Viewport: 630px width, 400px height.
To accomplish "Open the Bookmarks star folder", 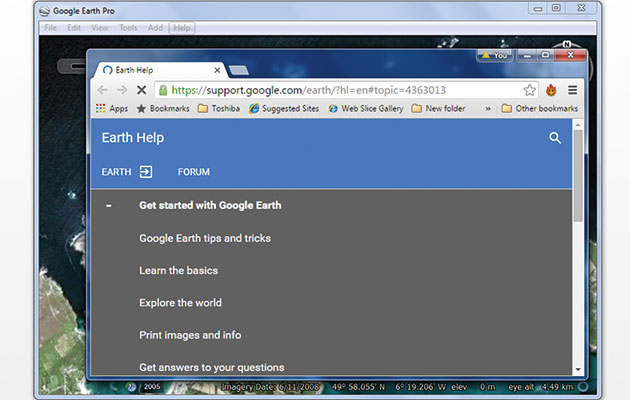I will (163, 108).
